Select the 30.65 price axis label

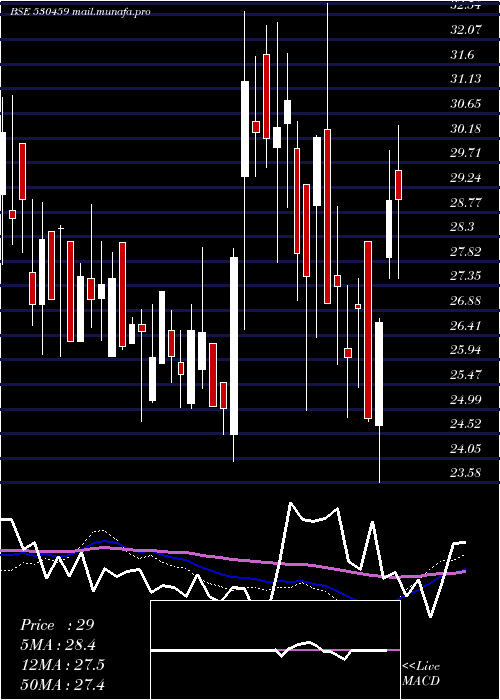click(x=466, y=104)
